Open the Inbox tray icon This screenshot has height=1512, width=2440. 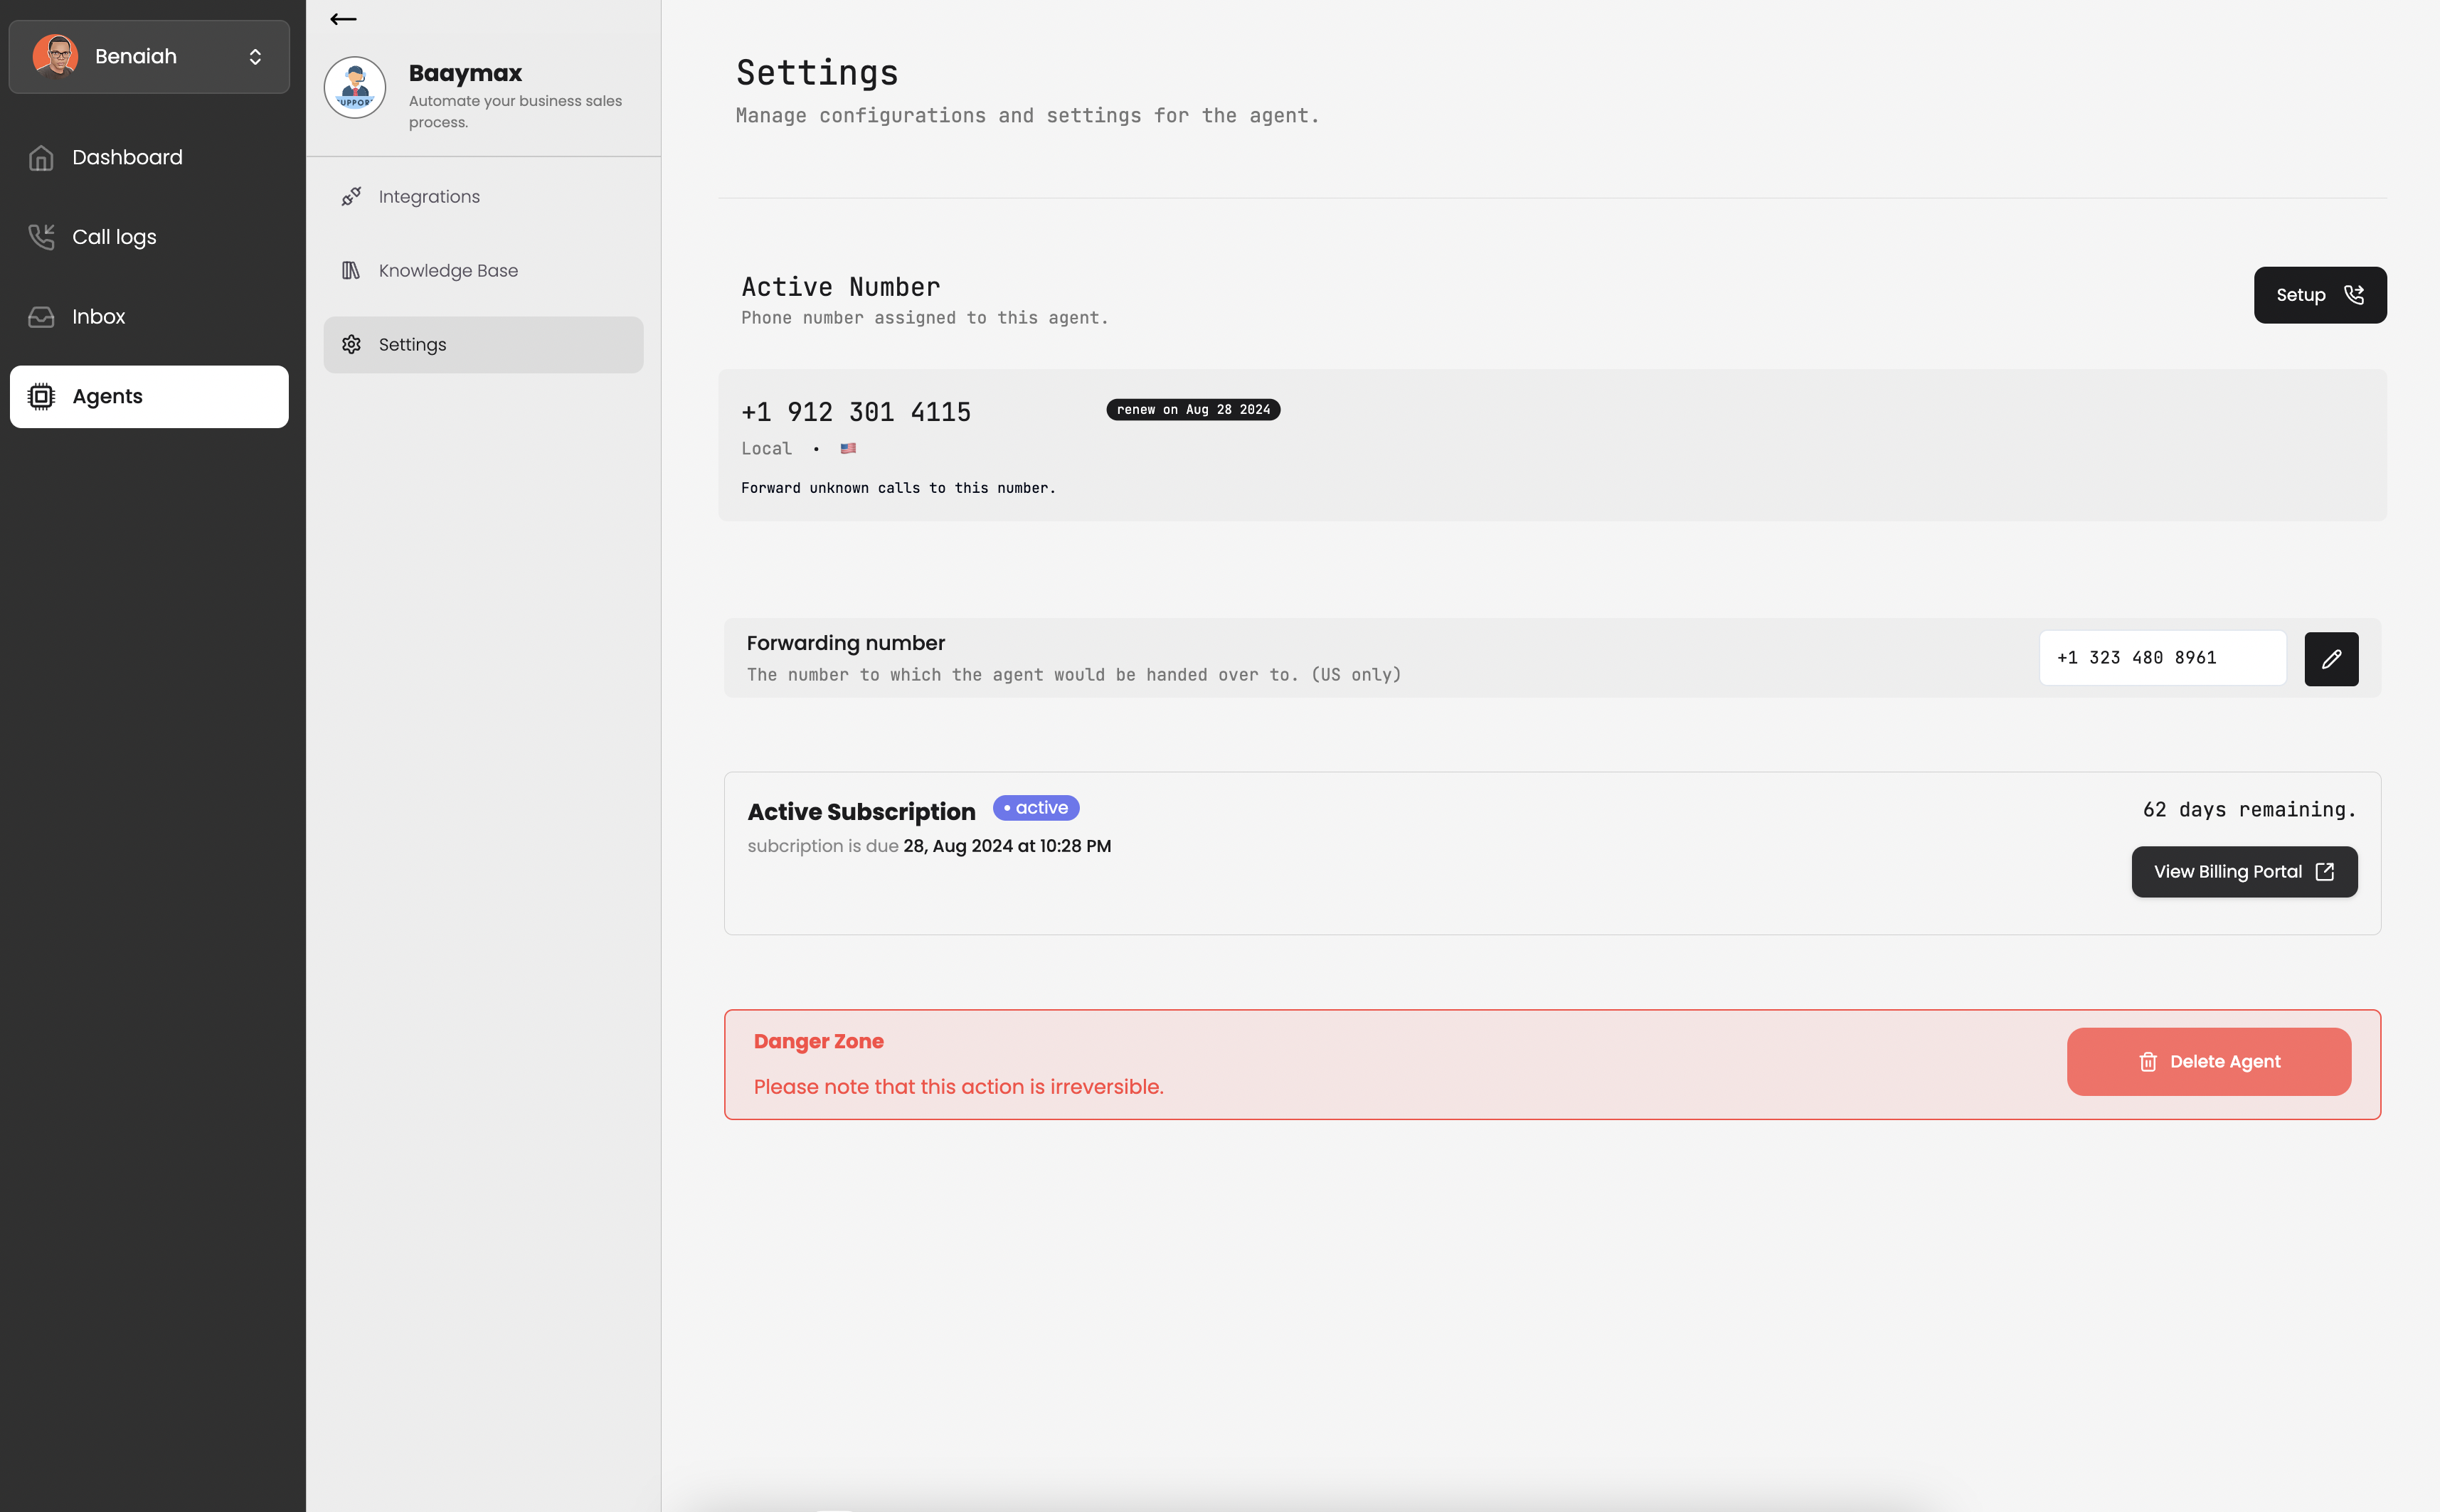(41, 317)
